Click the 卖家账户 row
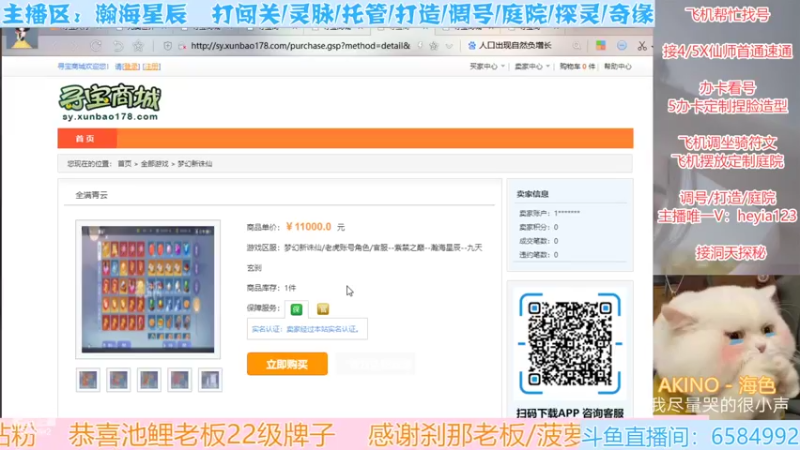This screenshot has height=450, width=800. pyautogui.click(x=549, y=213)
